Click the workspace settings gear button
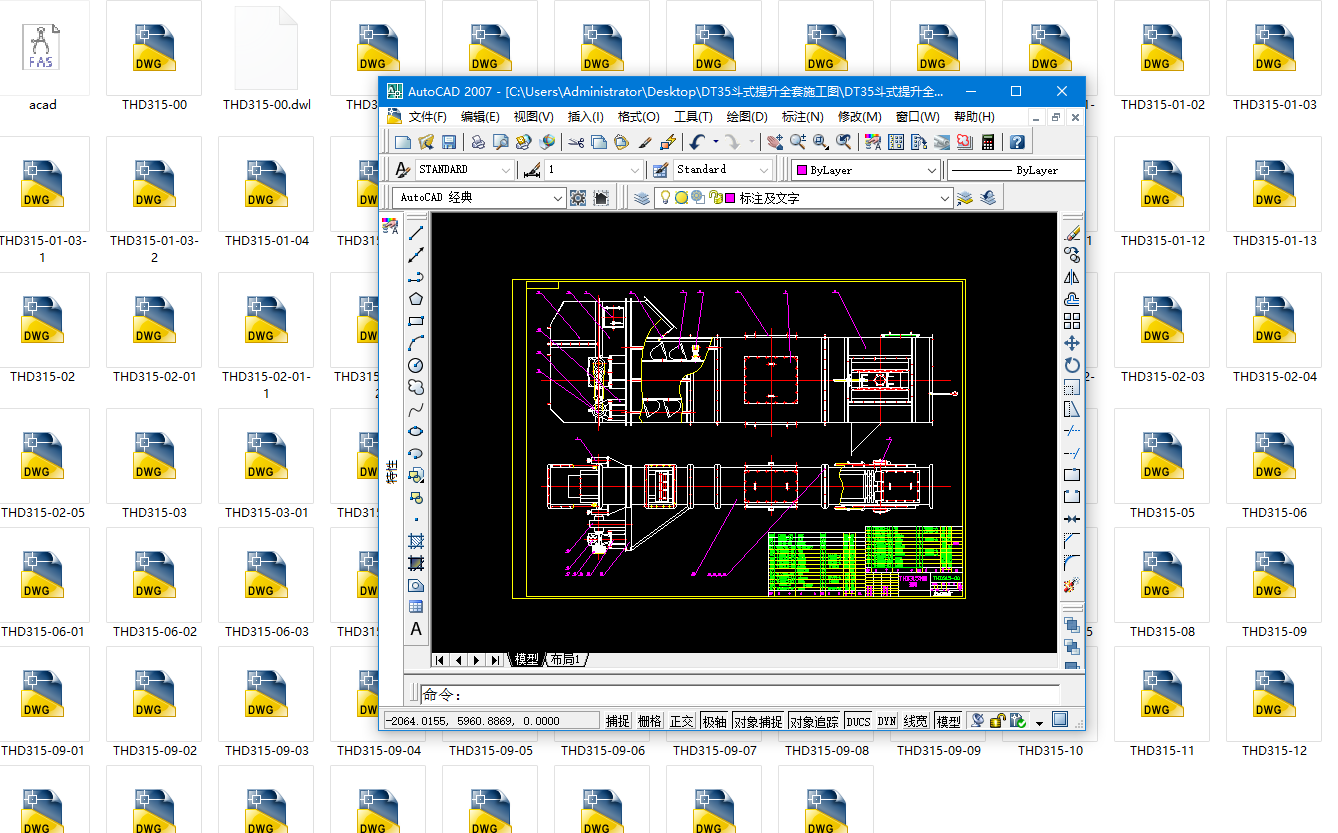The height and width of the screenshot is (833, 1338). (578, 198)
